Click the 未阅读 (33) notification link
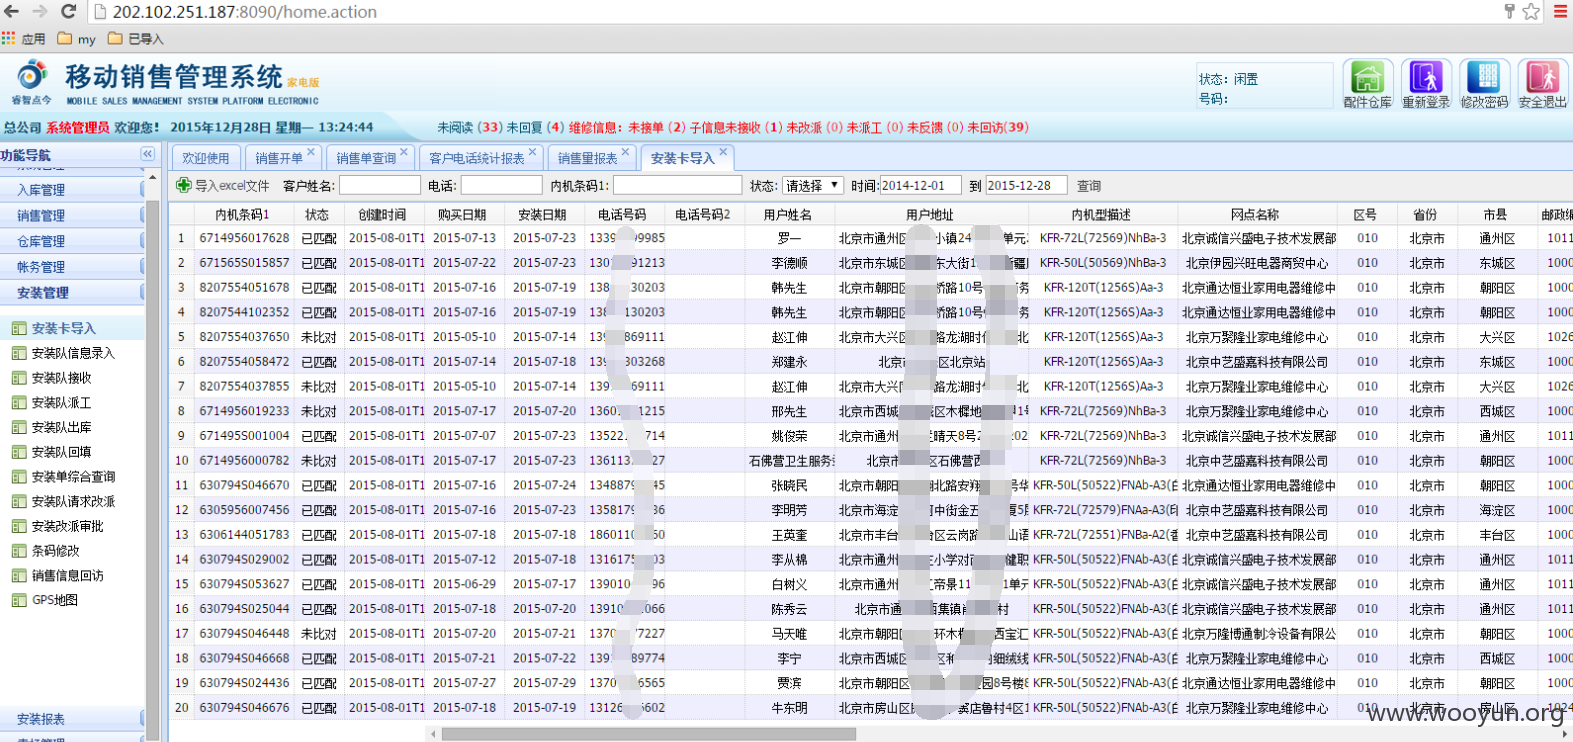The image size is (1573, 742). [x=470, y=127]
